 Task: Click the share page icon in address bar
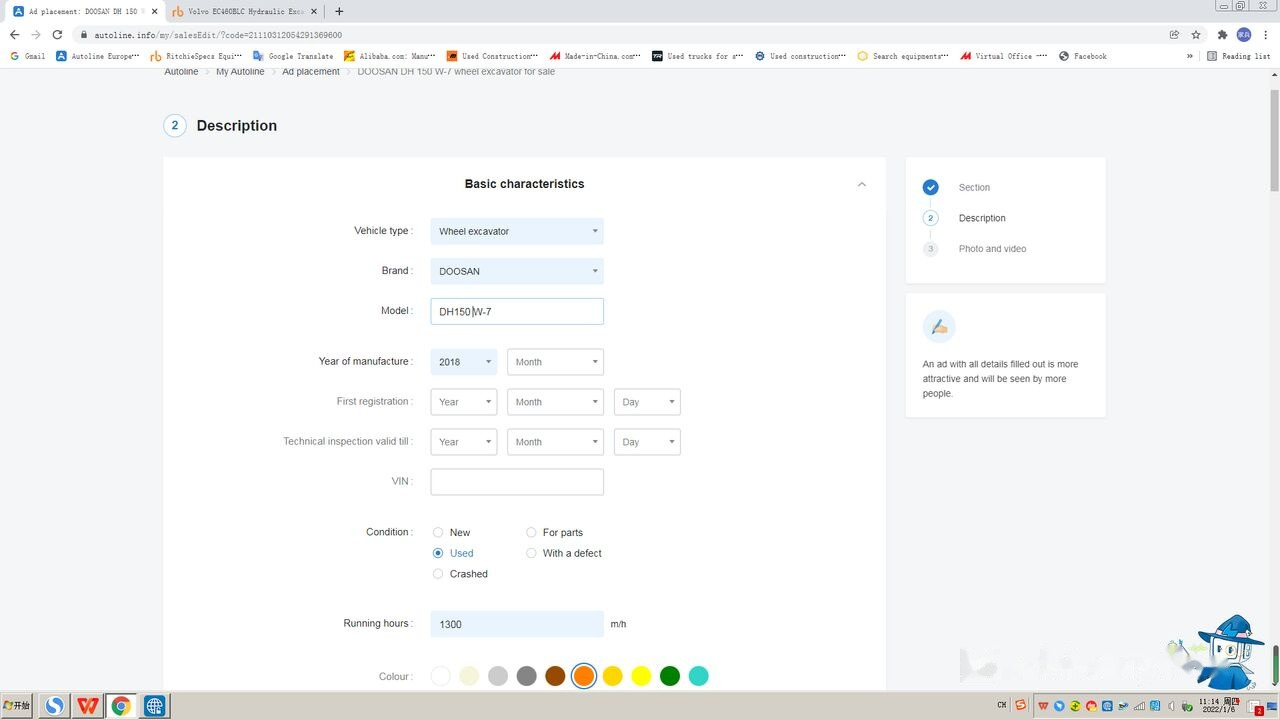(1174, 34)
